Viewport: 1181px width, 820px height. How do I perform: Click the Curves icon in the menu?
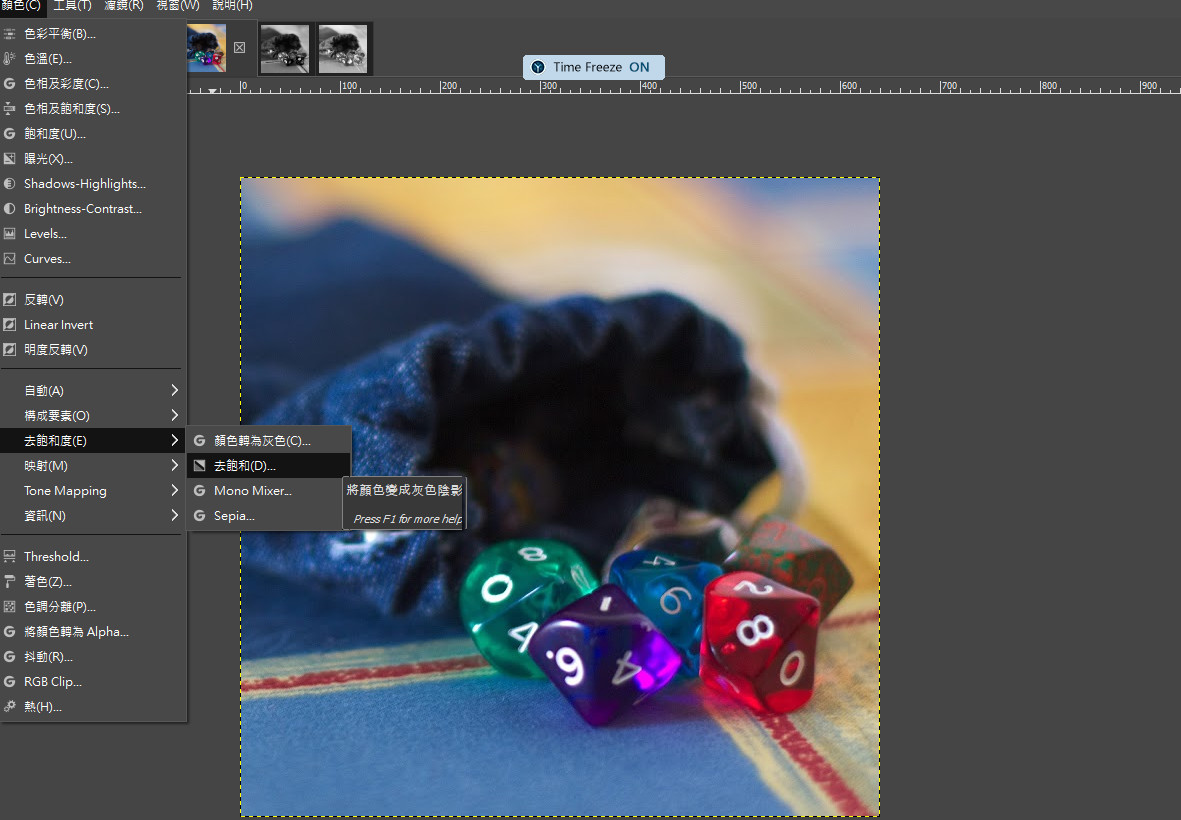[10, 259]
